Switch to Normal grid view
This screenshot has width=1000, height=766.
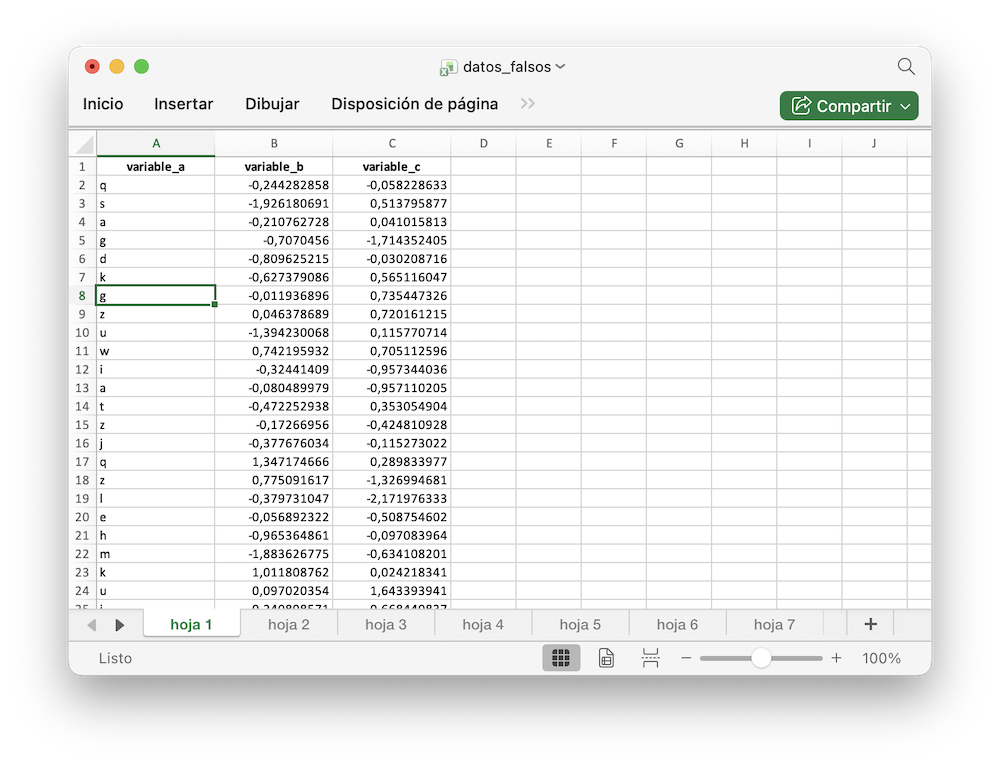[x=561, y=658]
